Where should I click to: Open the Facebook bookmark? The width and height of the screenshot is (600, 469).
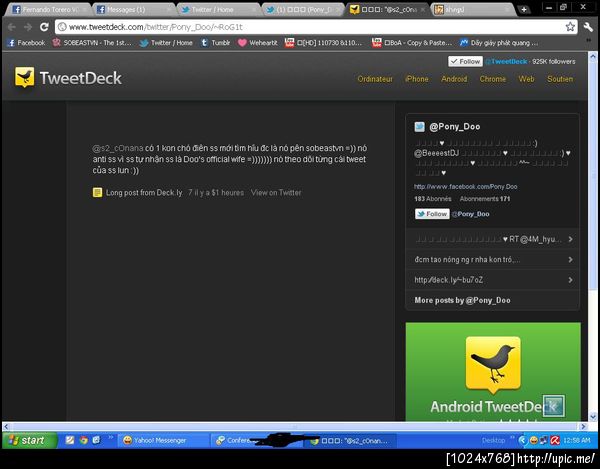pyautogui.click(x=26, y=43)
